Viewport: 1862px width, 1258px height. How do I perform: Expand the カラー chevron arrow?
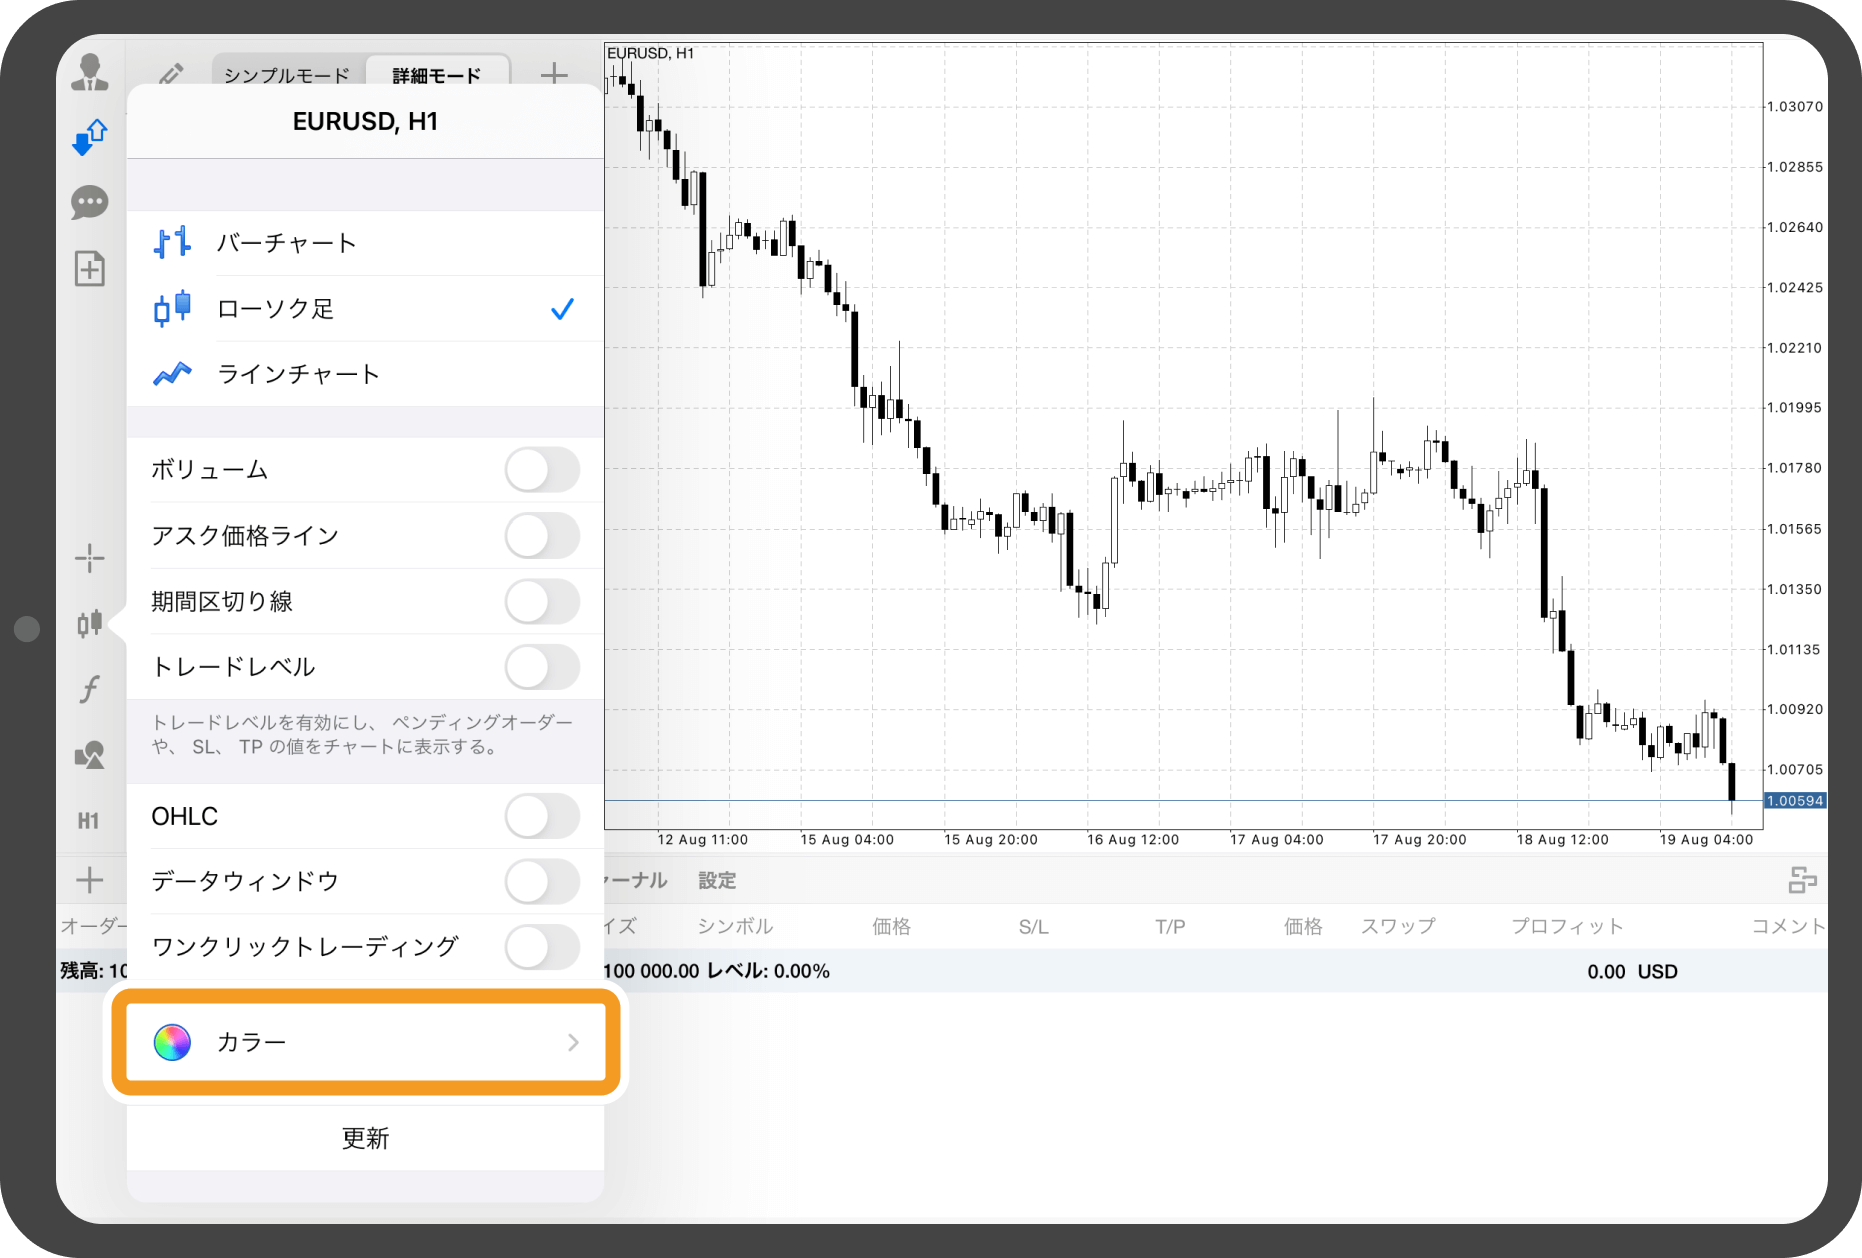(x=573, y=1043)
